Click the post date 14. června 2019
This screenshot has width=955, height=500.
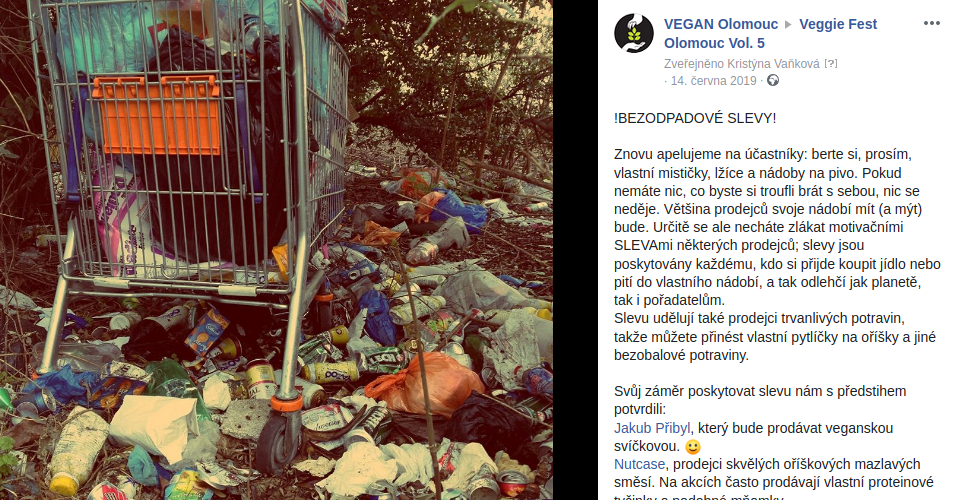point(713,81)
